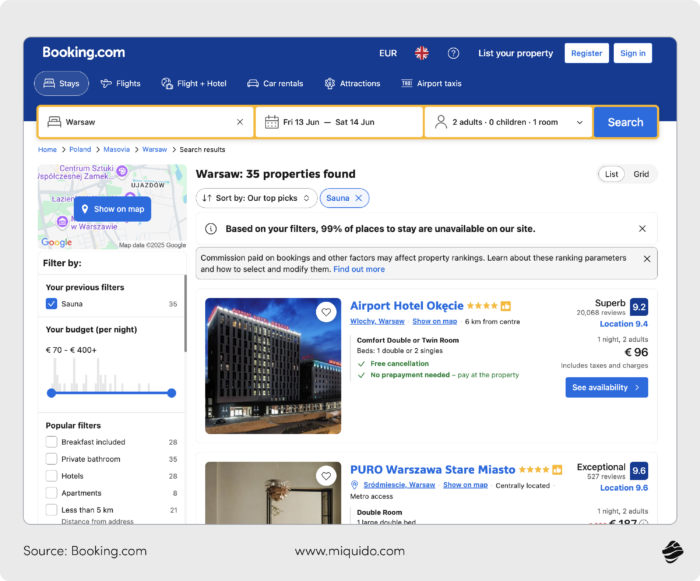Switch results to Grid view
Screen dimensions: 700x581
[x=641, y=174]
